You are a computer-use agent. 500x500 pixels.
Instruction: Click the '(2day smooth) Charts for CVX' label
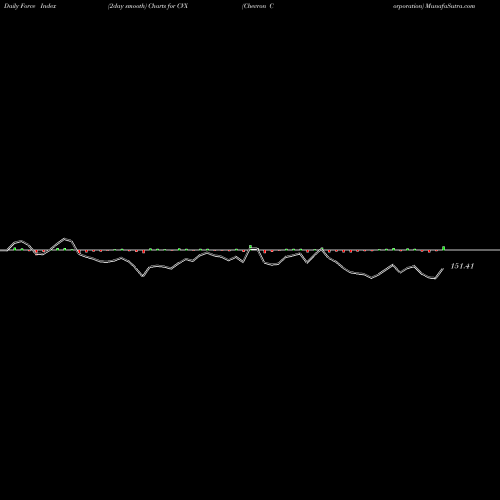click(x=148, y=6)
